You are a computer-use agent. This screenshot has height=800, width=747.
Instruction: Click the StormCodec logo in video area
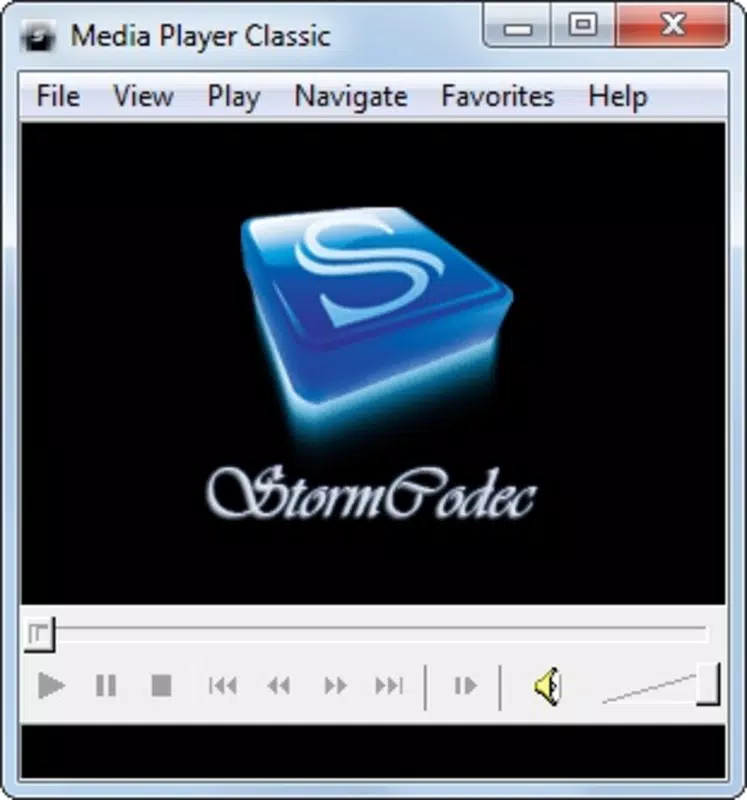tap(372, 362)
